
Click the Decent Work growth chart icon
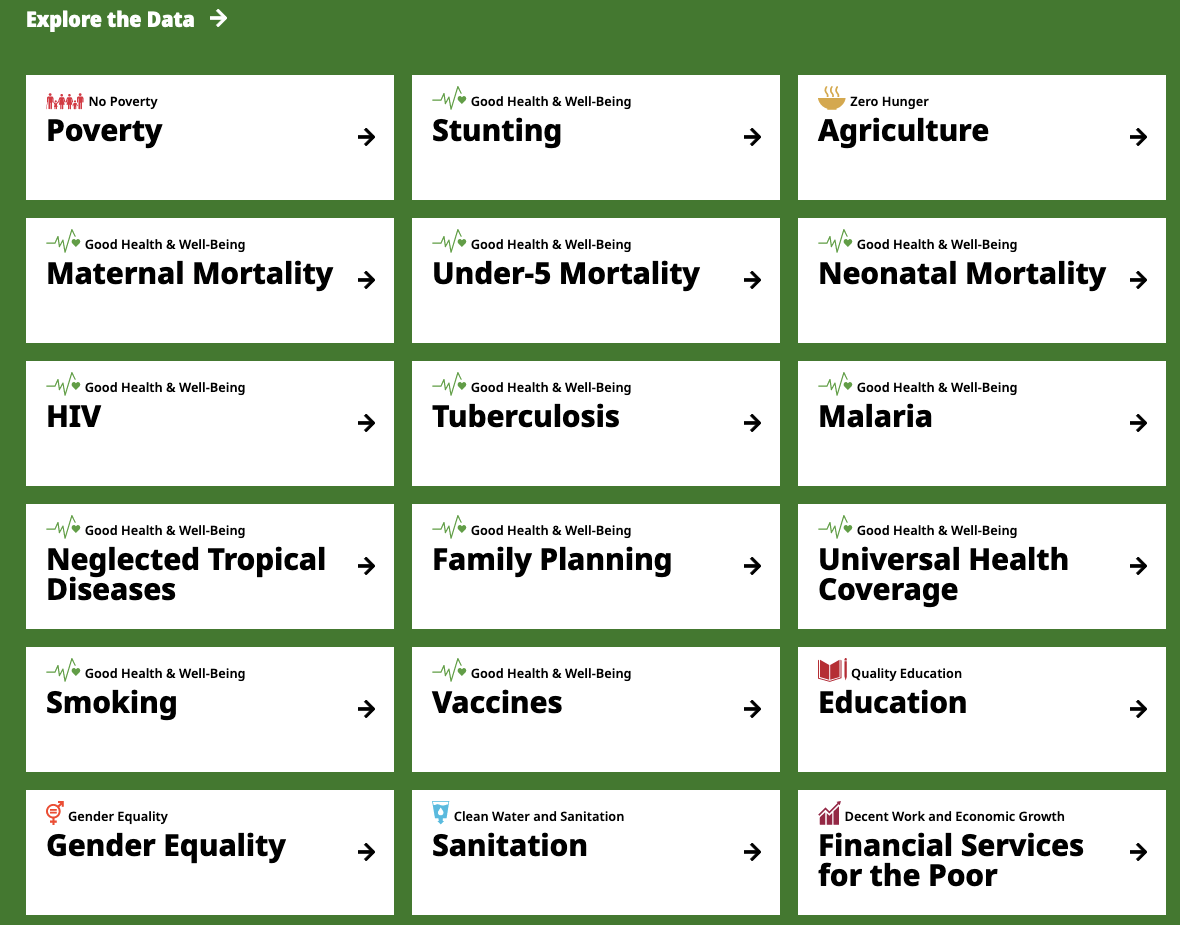coord(829,814)
